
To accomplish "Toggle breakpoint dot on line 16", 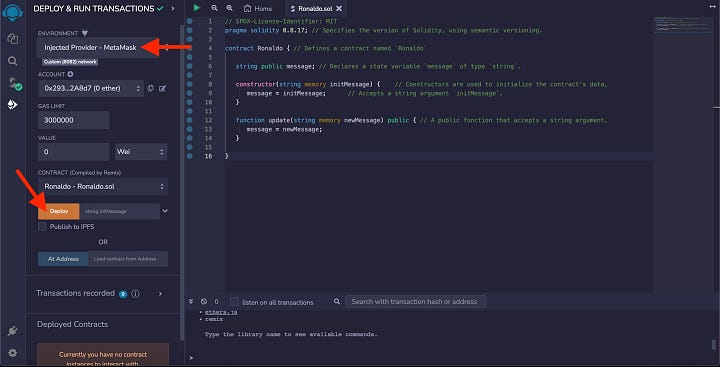I will [189, 156].
